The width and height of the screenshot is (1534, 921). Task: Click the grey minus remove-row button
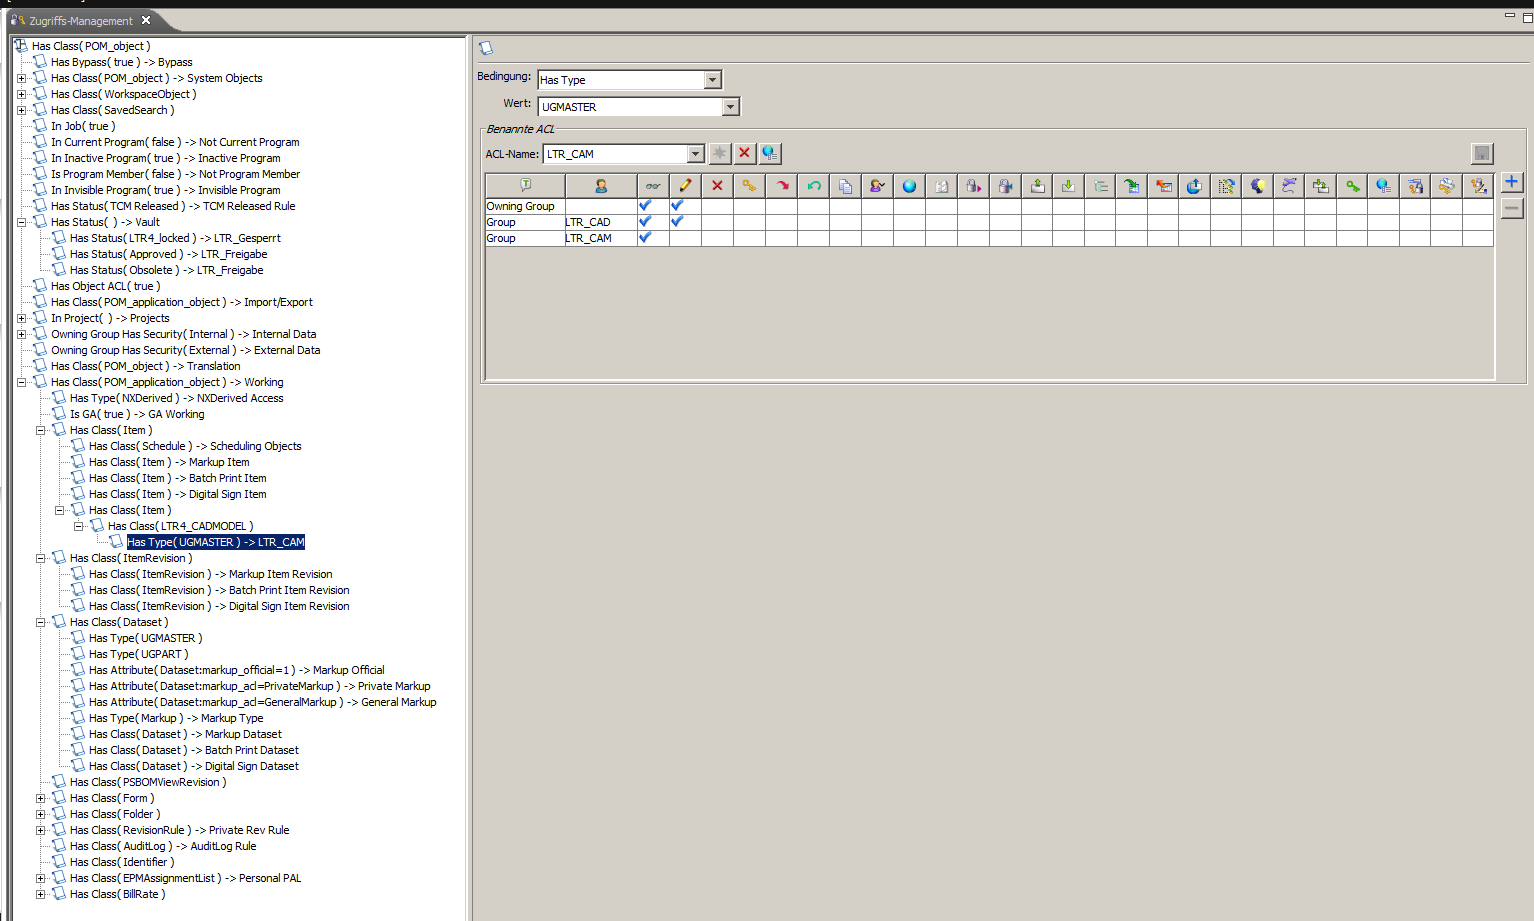click(x=1512, y=208)
